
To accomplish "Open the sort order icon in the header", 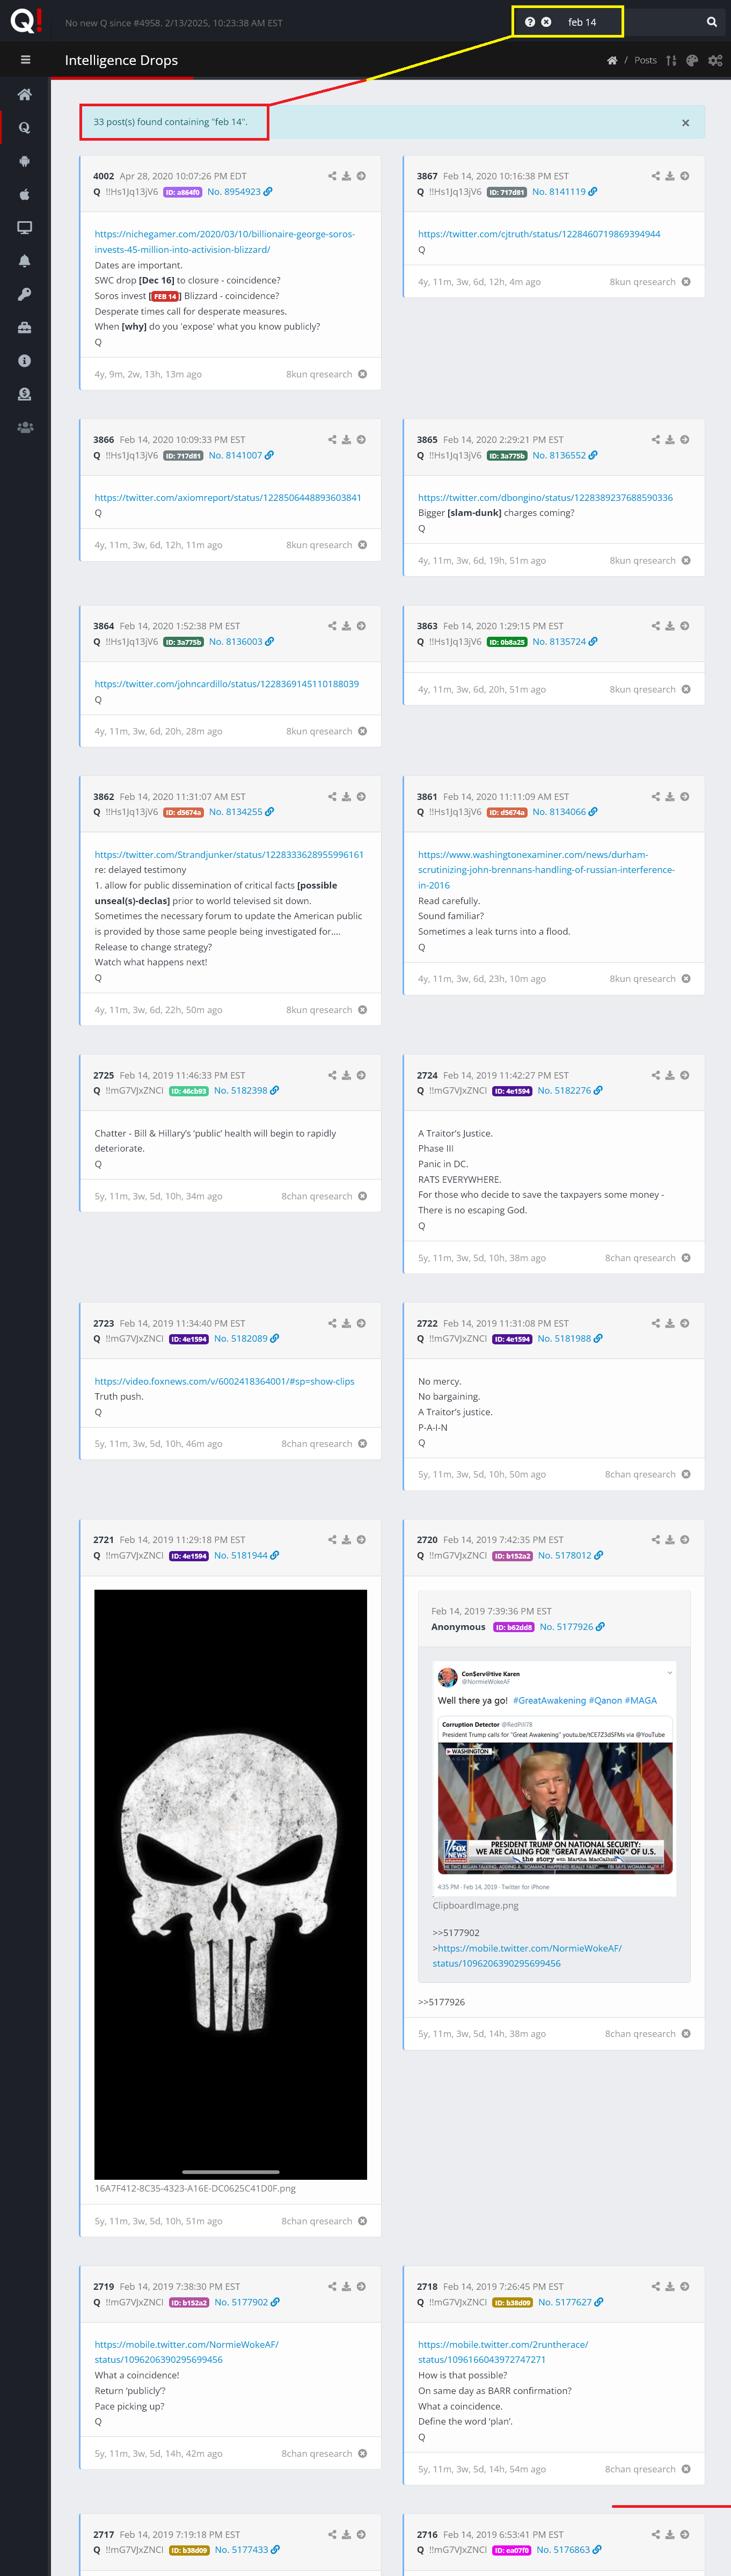I will 671,61.
